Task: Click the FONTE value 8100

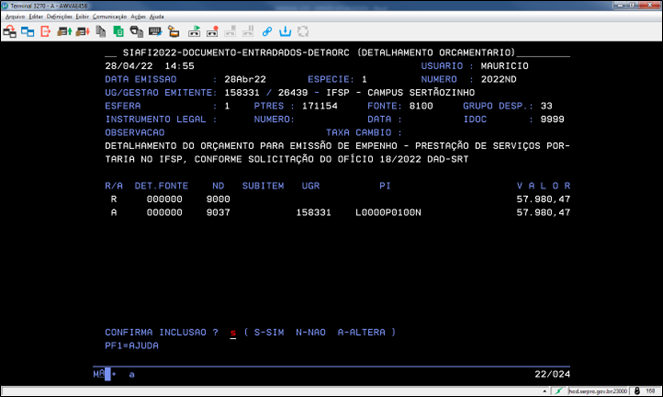Action: [x=421, y=106]
